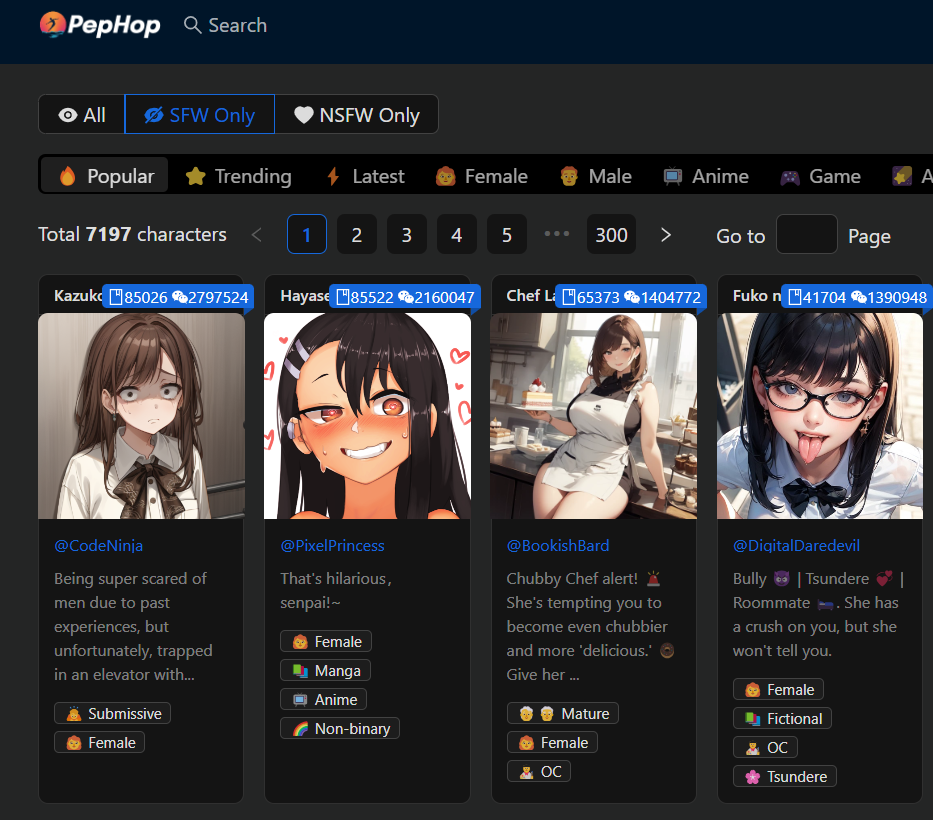The height and width of the screenshot is (820, 933).
Task: Open the Chef character thumbnail
Action: click(x=593, y=415)
